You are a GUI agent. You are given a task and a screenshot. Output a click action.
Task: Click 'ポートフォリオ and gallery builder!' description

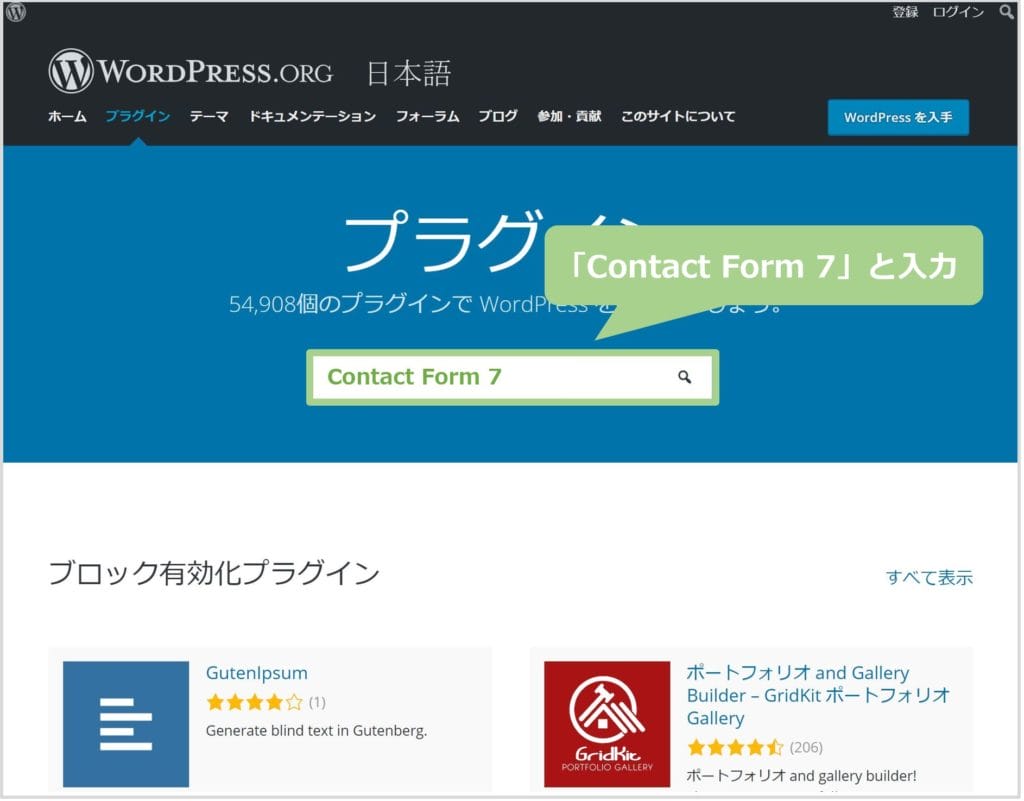click(x=803, y=776)
